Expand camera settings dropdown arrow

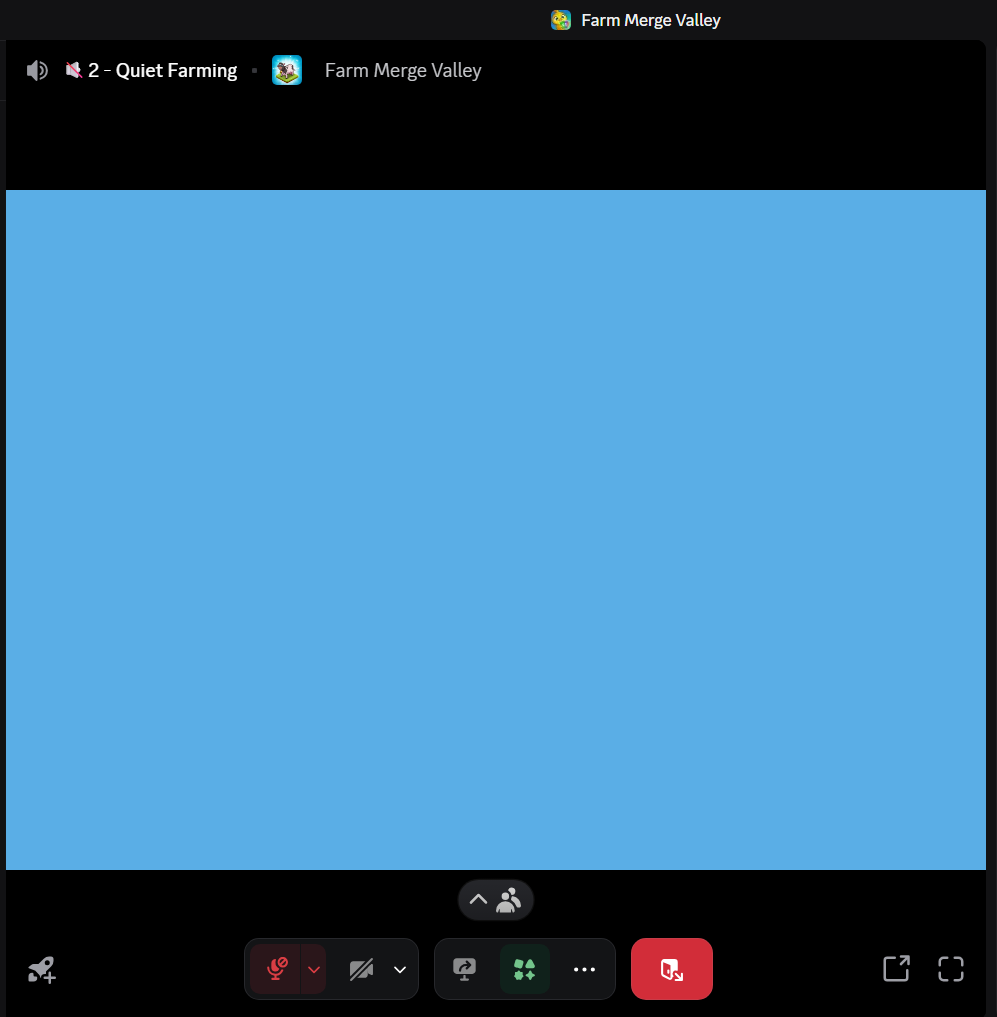click(x=400, y=969)
